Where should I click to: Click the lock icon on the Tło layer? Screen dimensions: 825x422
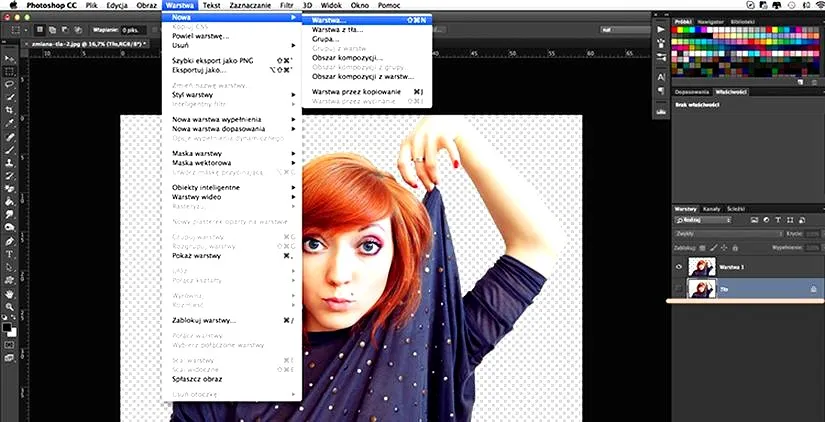point(812,288)
